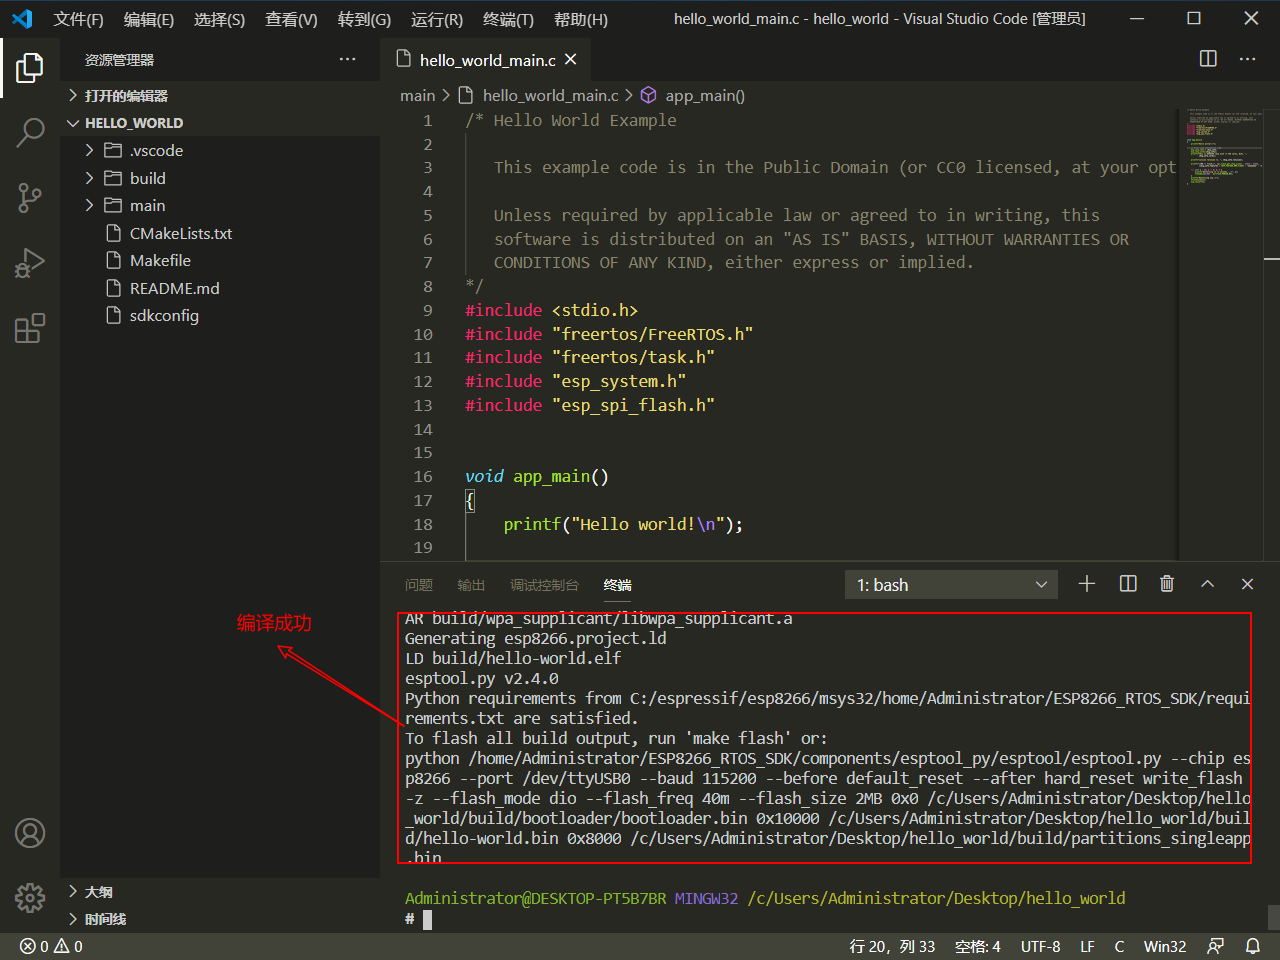Select the 1: bash terminal dropdown

click(x=951, y=585)
